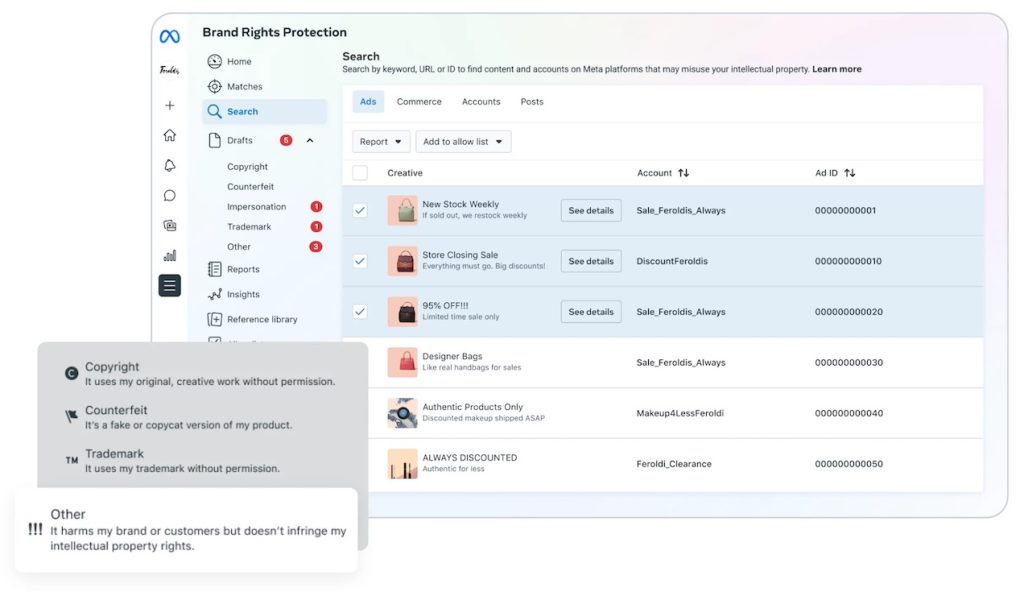The image size is (1024, 592).
Task: Open the bar chart icon in left rail
Action: 169,255
